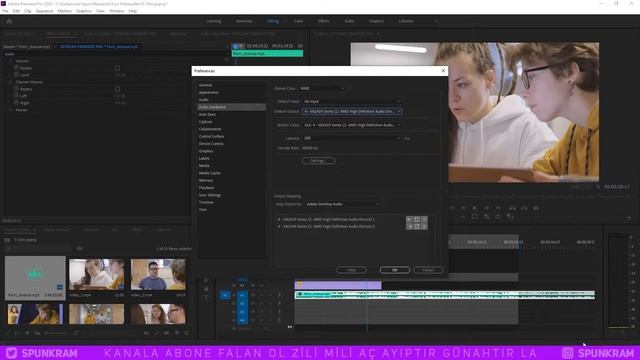The image size is (640, 360).
Task: Toggle animation stopwatch for Right channel
Action: (x=16, y=103)
